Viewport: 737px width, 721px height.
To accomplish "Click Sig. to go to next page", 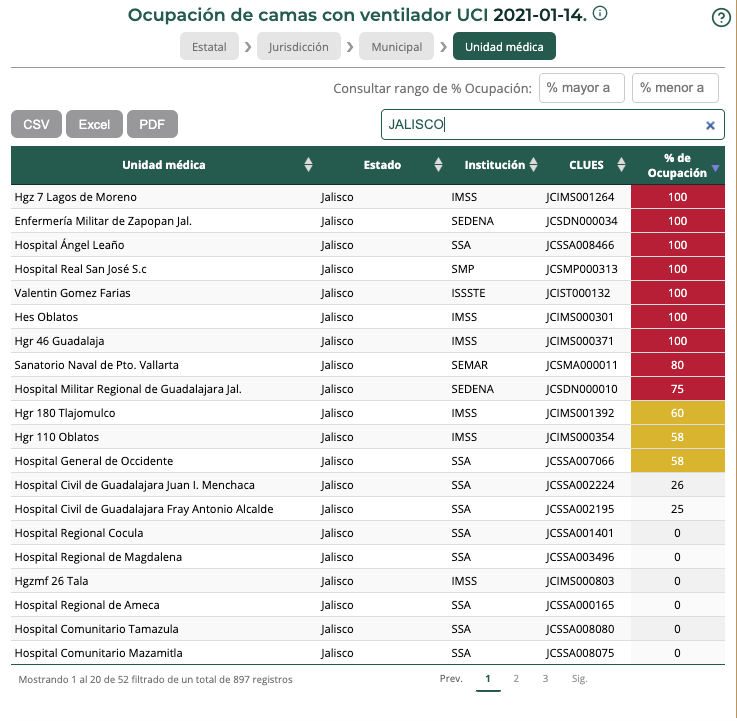I will (579, 679).
